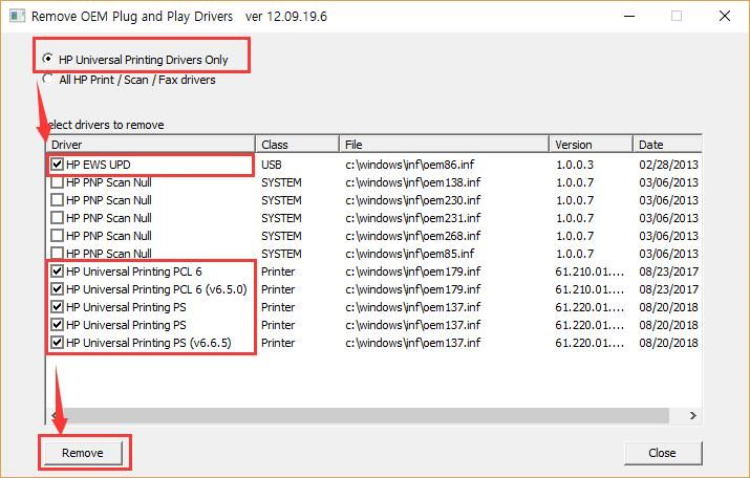
Task: Uncheck HP Universal Printing PCL 6 (v6.5.0)
Action: tap(57, 289)
